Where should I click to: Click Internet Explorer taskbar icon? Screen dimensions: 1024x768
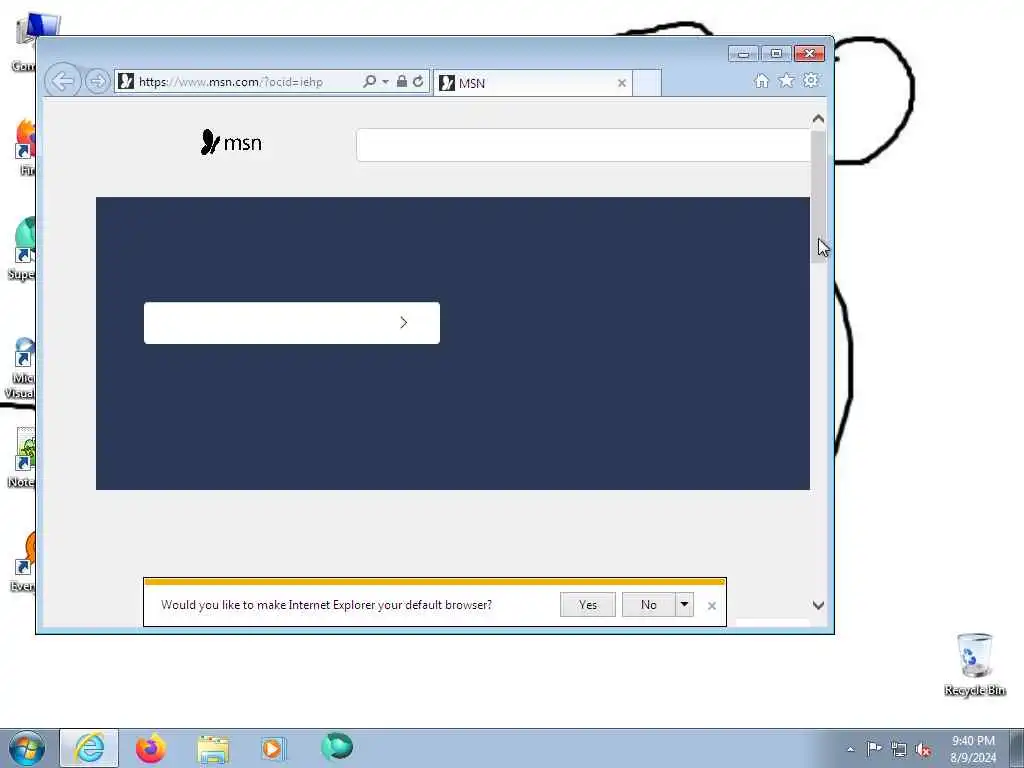tap(89, 748)
